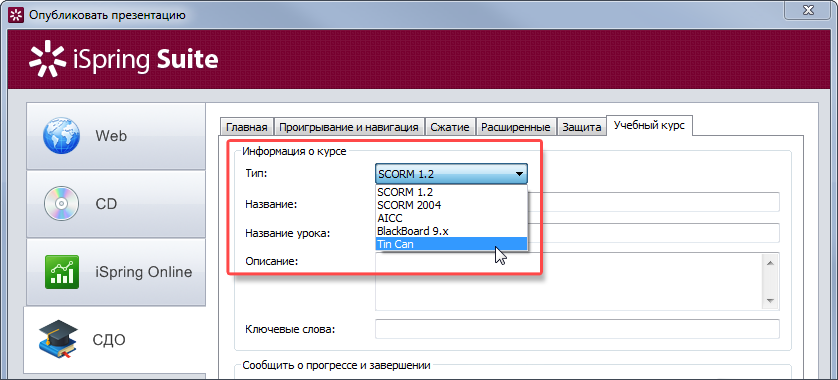Click the description scrollbar up arrow

coord(770,262)
